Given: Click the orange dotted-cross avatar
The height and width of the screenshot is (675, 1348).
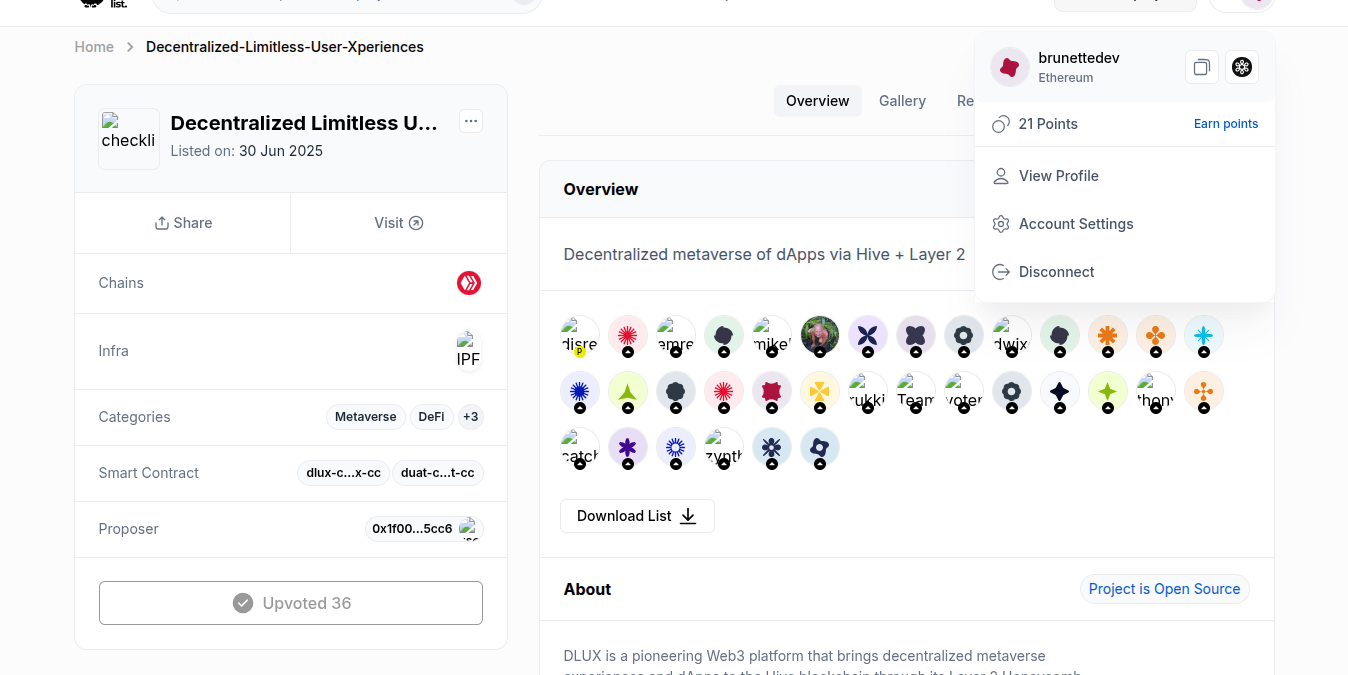Looking at the screenshot, I should coord(1204,391).
